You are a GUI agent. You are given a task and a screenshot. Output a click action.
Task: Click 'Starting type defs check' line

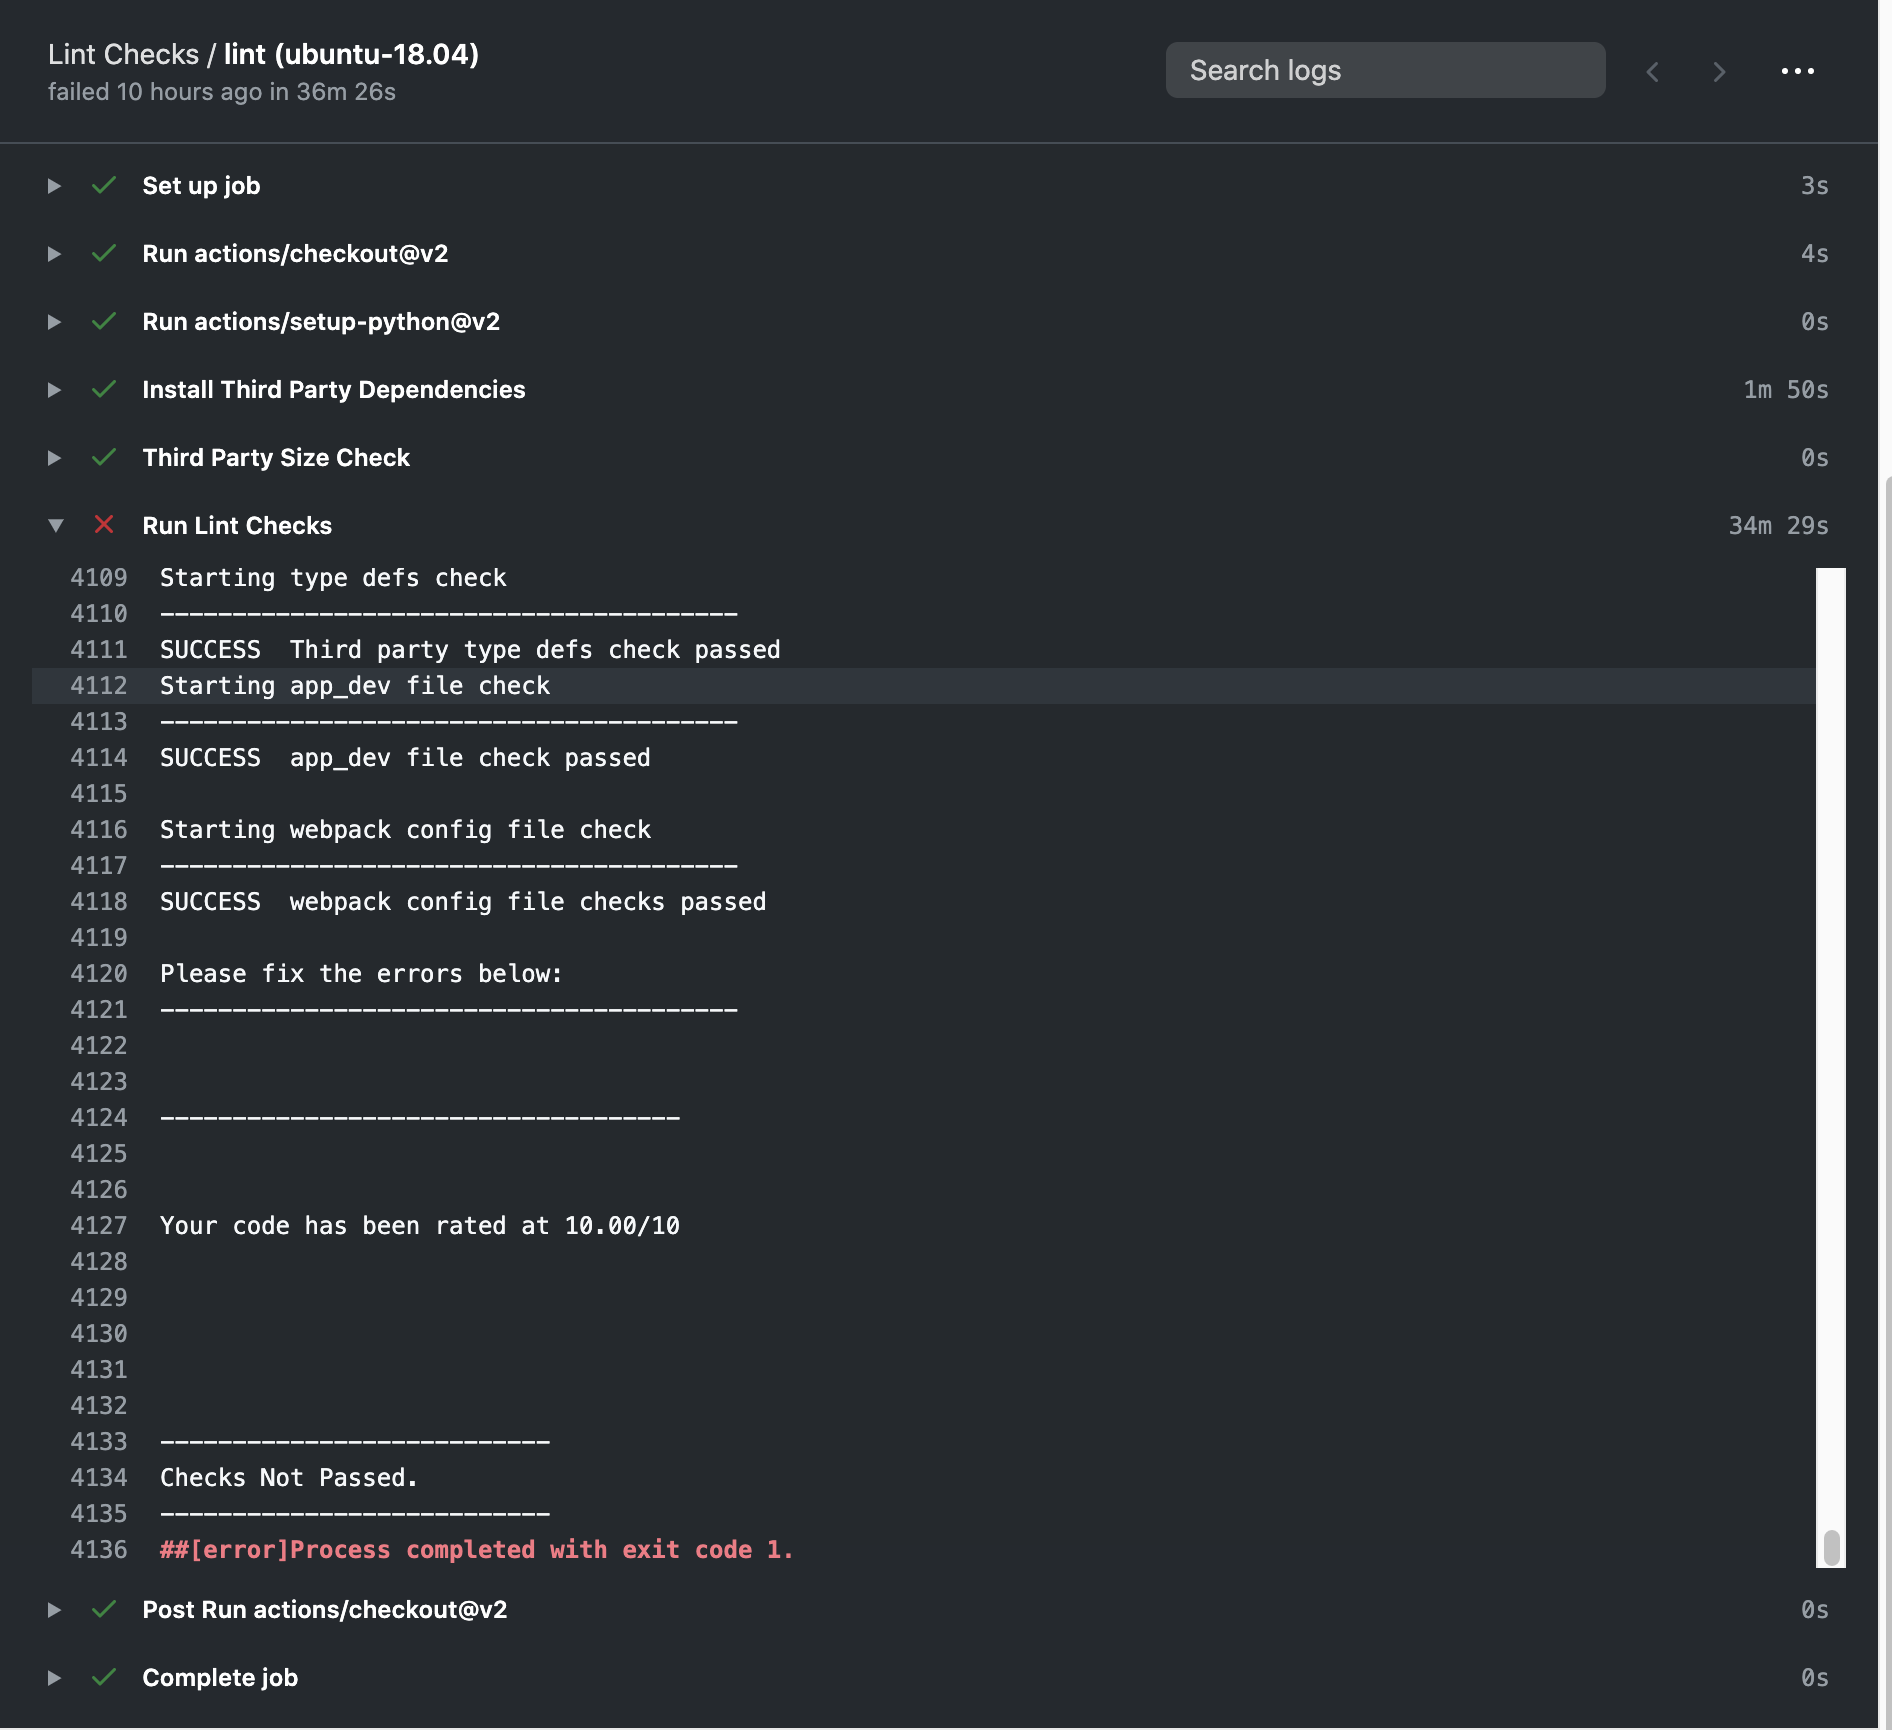(x=333, y=578)
